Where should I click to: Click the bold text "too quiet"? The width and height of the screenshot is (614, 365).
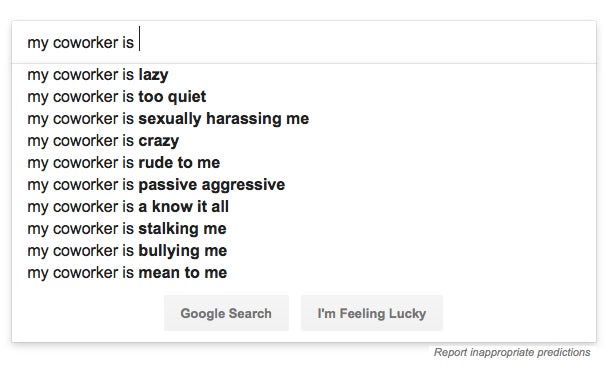pos(172,97)
